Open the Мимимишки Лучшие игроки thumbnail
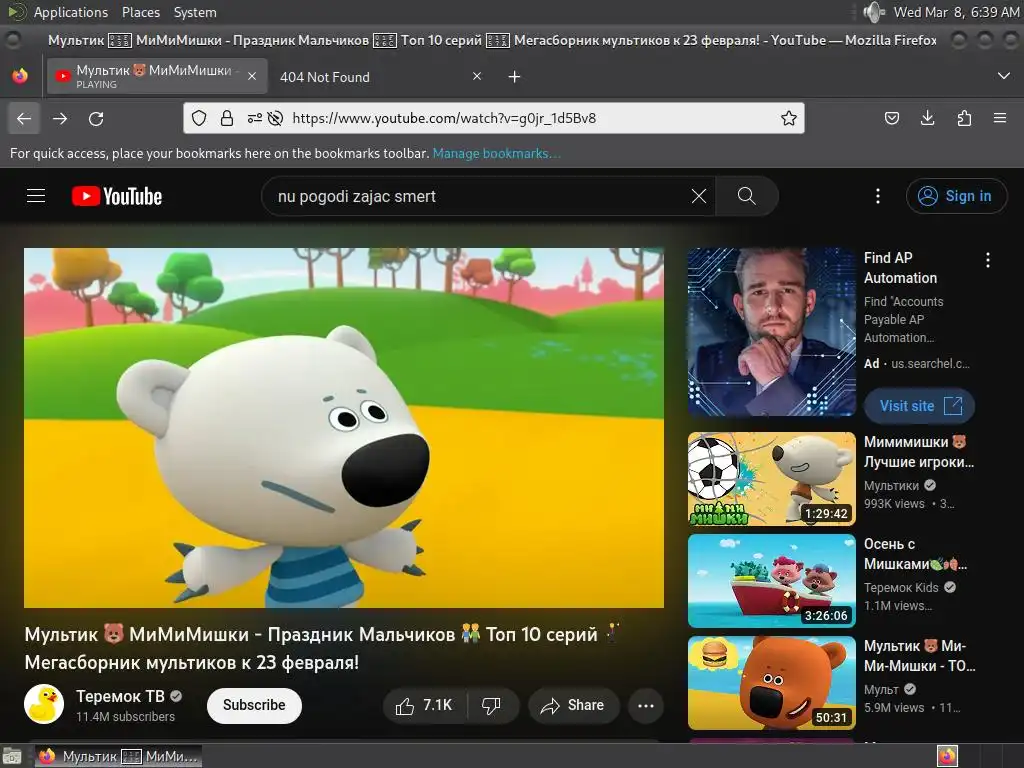 pyautogui.click(x=771, y=479)
